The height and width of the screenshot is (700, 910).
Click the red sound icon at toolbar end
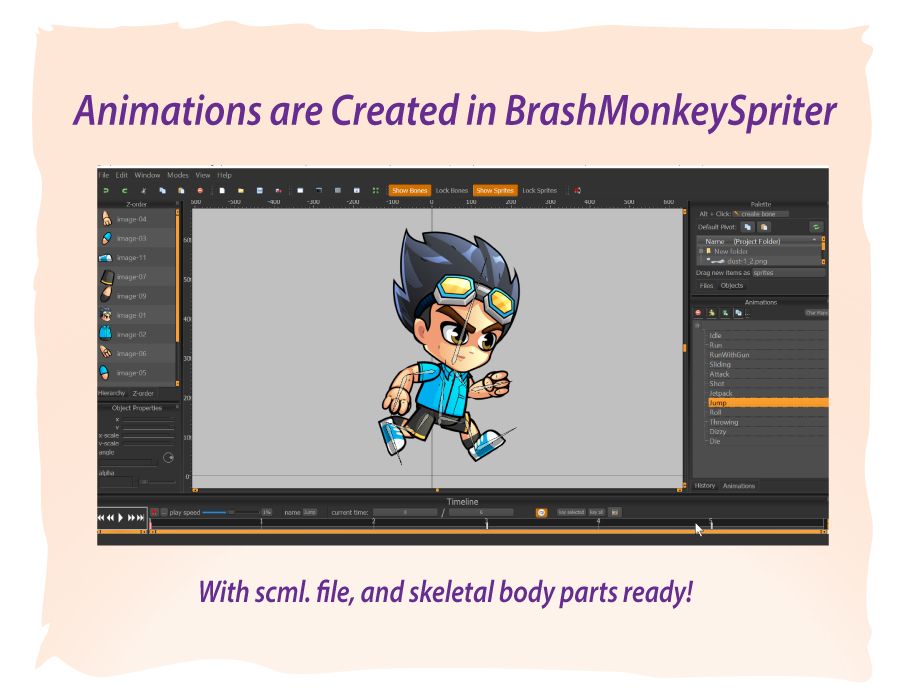[577, 190]
